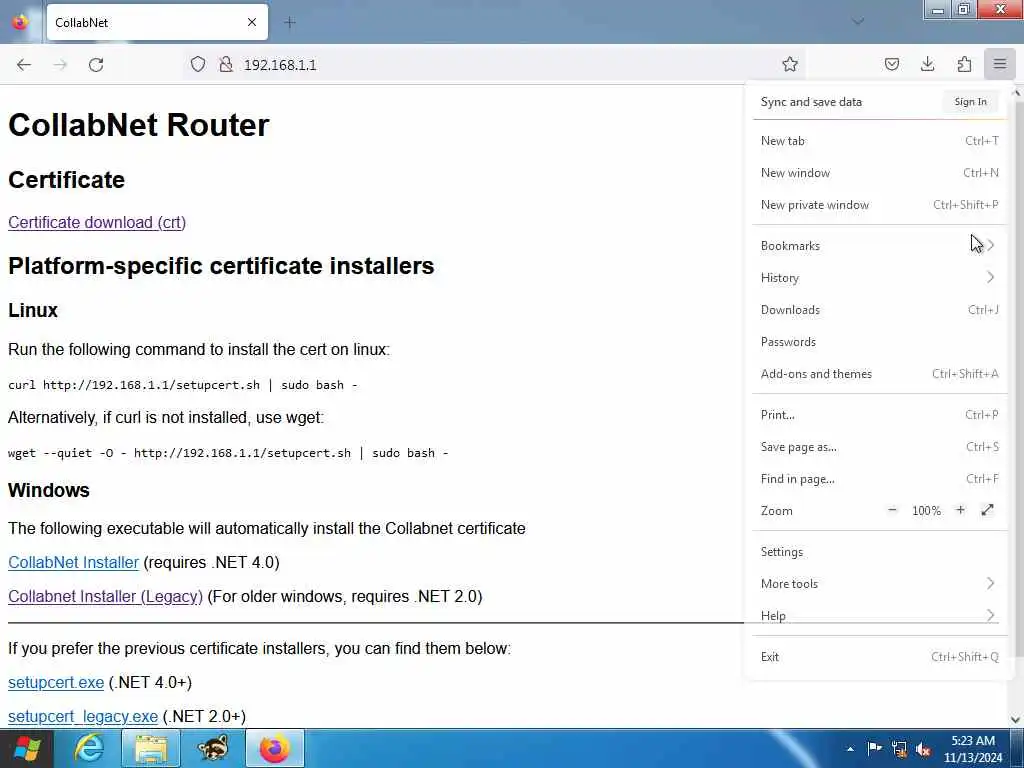Click the muted volume tray icon
Screen dimensions: 1024x768
(923, 749)
